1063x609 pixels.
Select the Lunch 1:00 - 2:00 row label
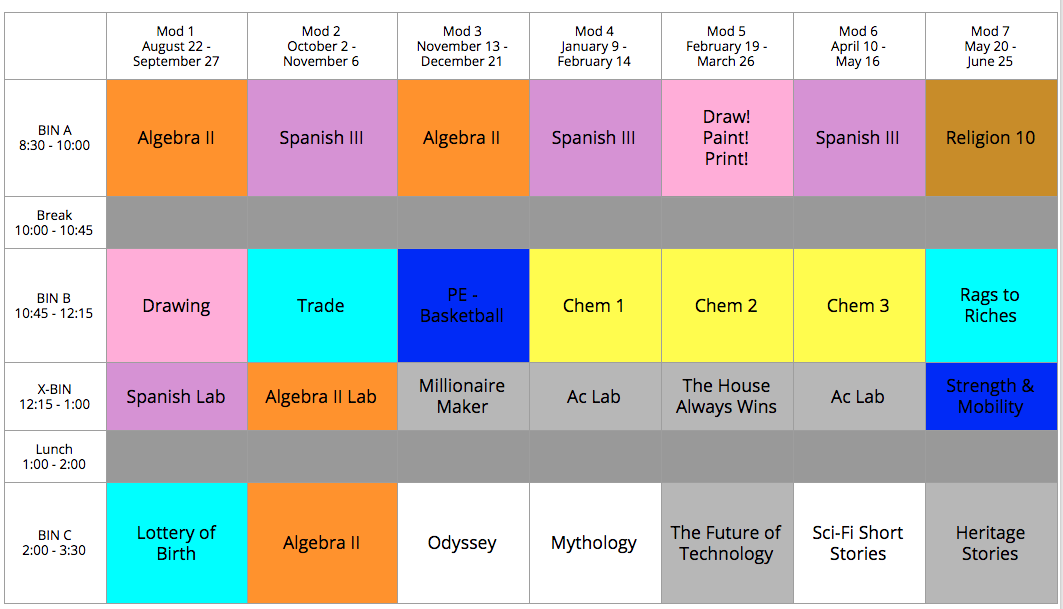point(55,457)
